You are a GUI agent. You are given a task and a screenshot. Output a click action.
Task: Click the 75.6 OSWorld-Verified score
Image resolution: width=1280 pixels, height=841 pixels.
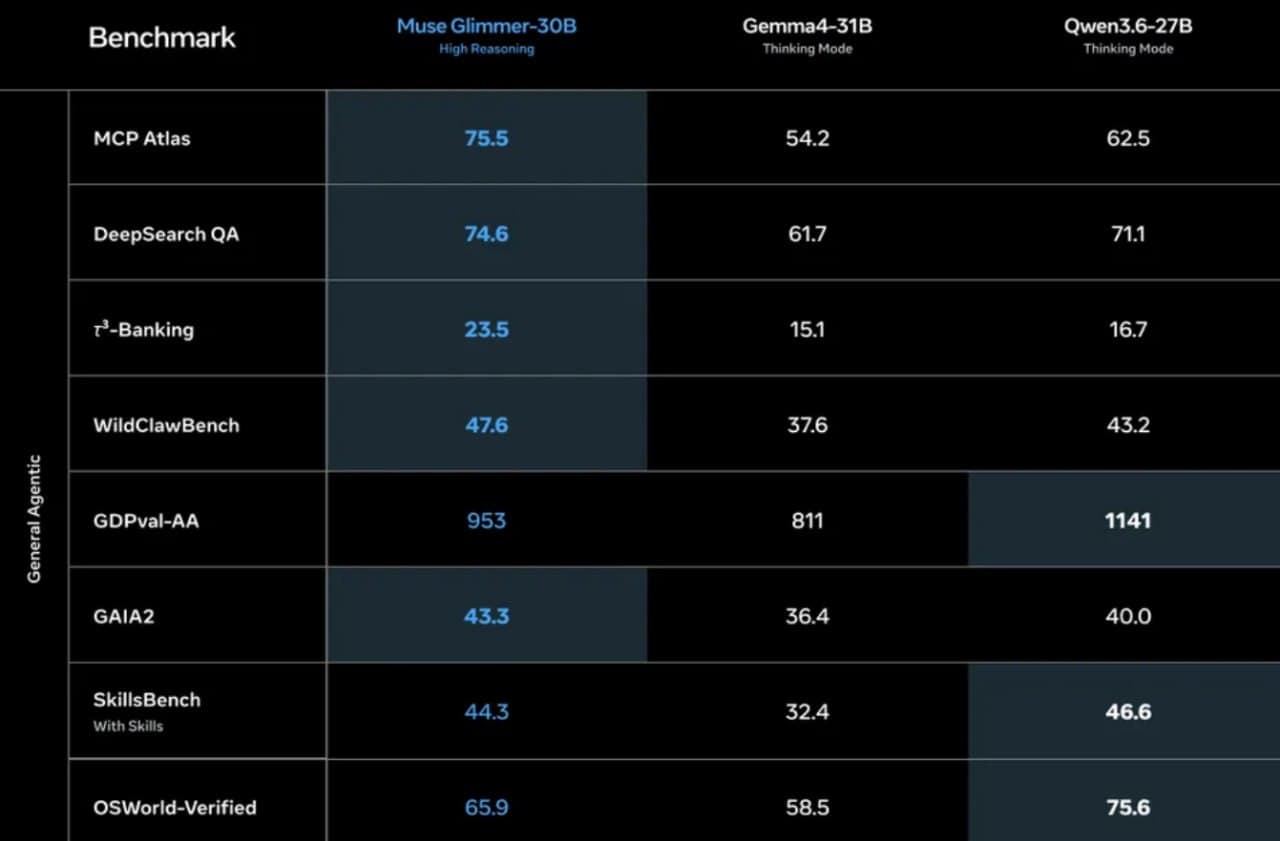1128,807
